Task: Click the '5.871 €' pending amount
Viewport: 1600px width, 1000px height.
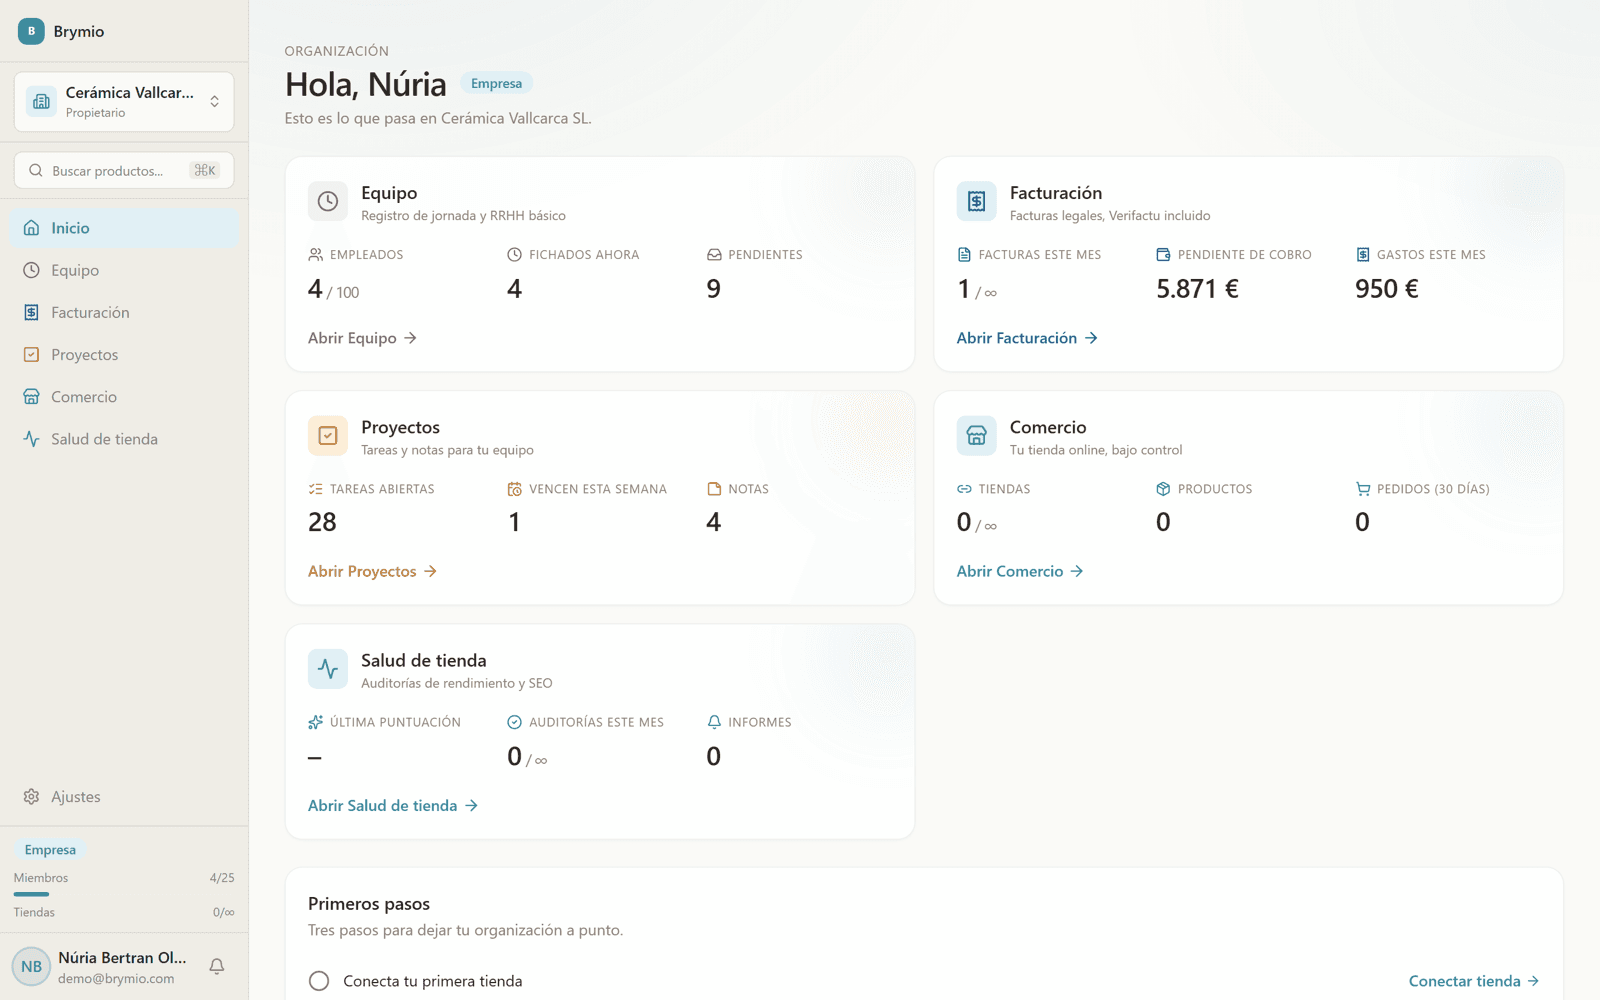Action: coord(1197,289)
